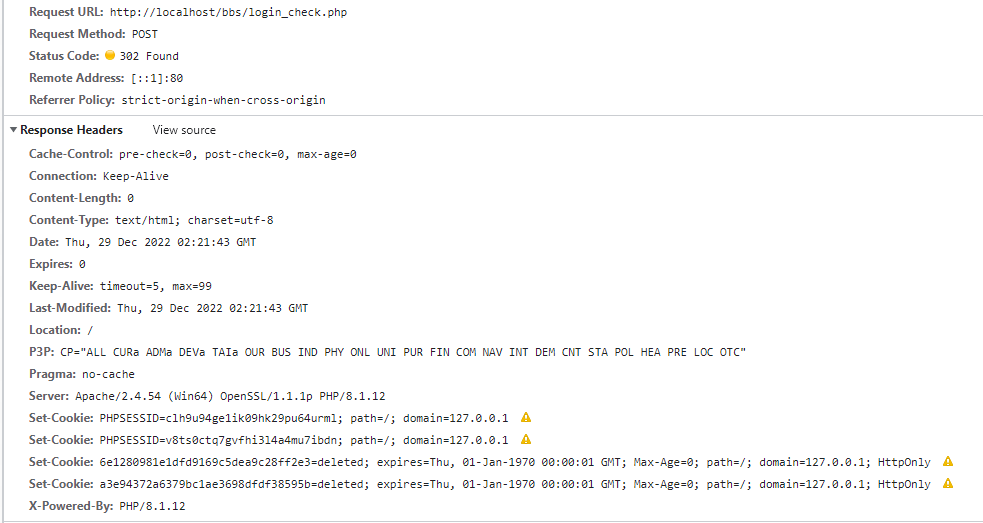Click the yellow 302 status dot
The width and height of the screenshot is (983, 523).
(110, 55)
